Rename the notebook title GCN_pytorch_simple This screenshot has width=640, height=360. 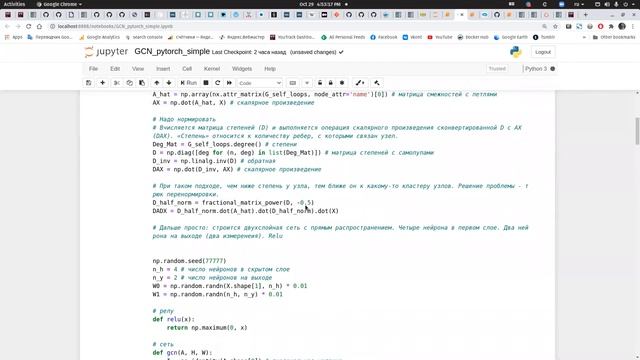click(172, 52)
